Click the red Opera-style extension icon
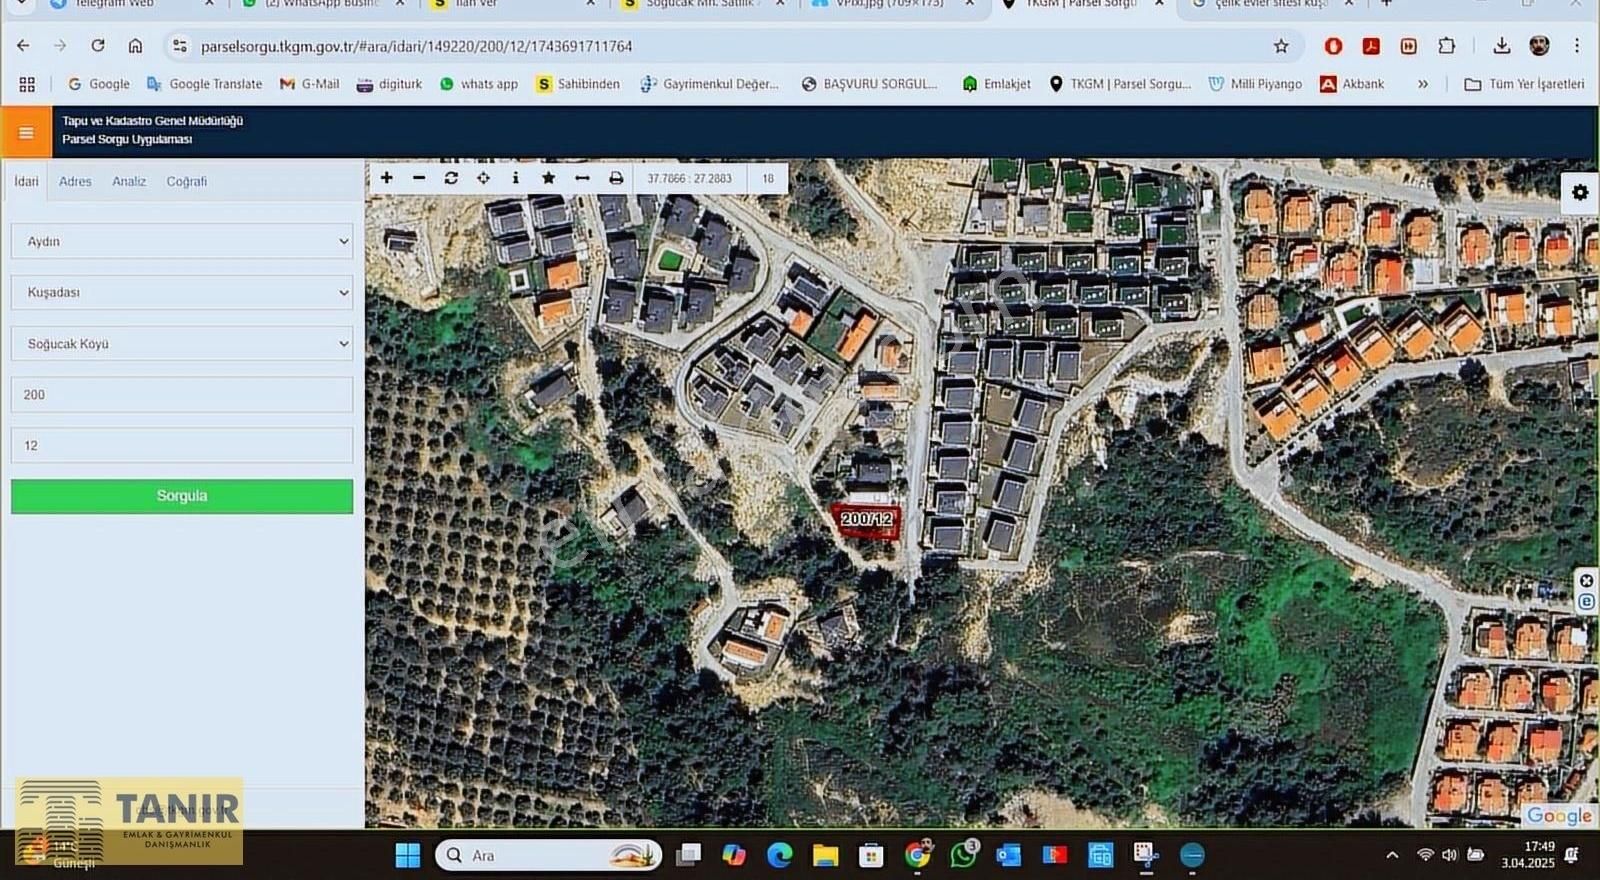 (1333, 46)
